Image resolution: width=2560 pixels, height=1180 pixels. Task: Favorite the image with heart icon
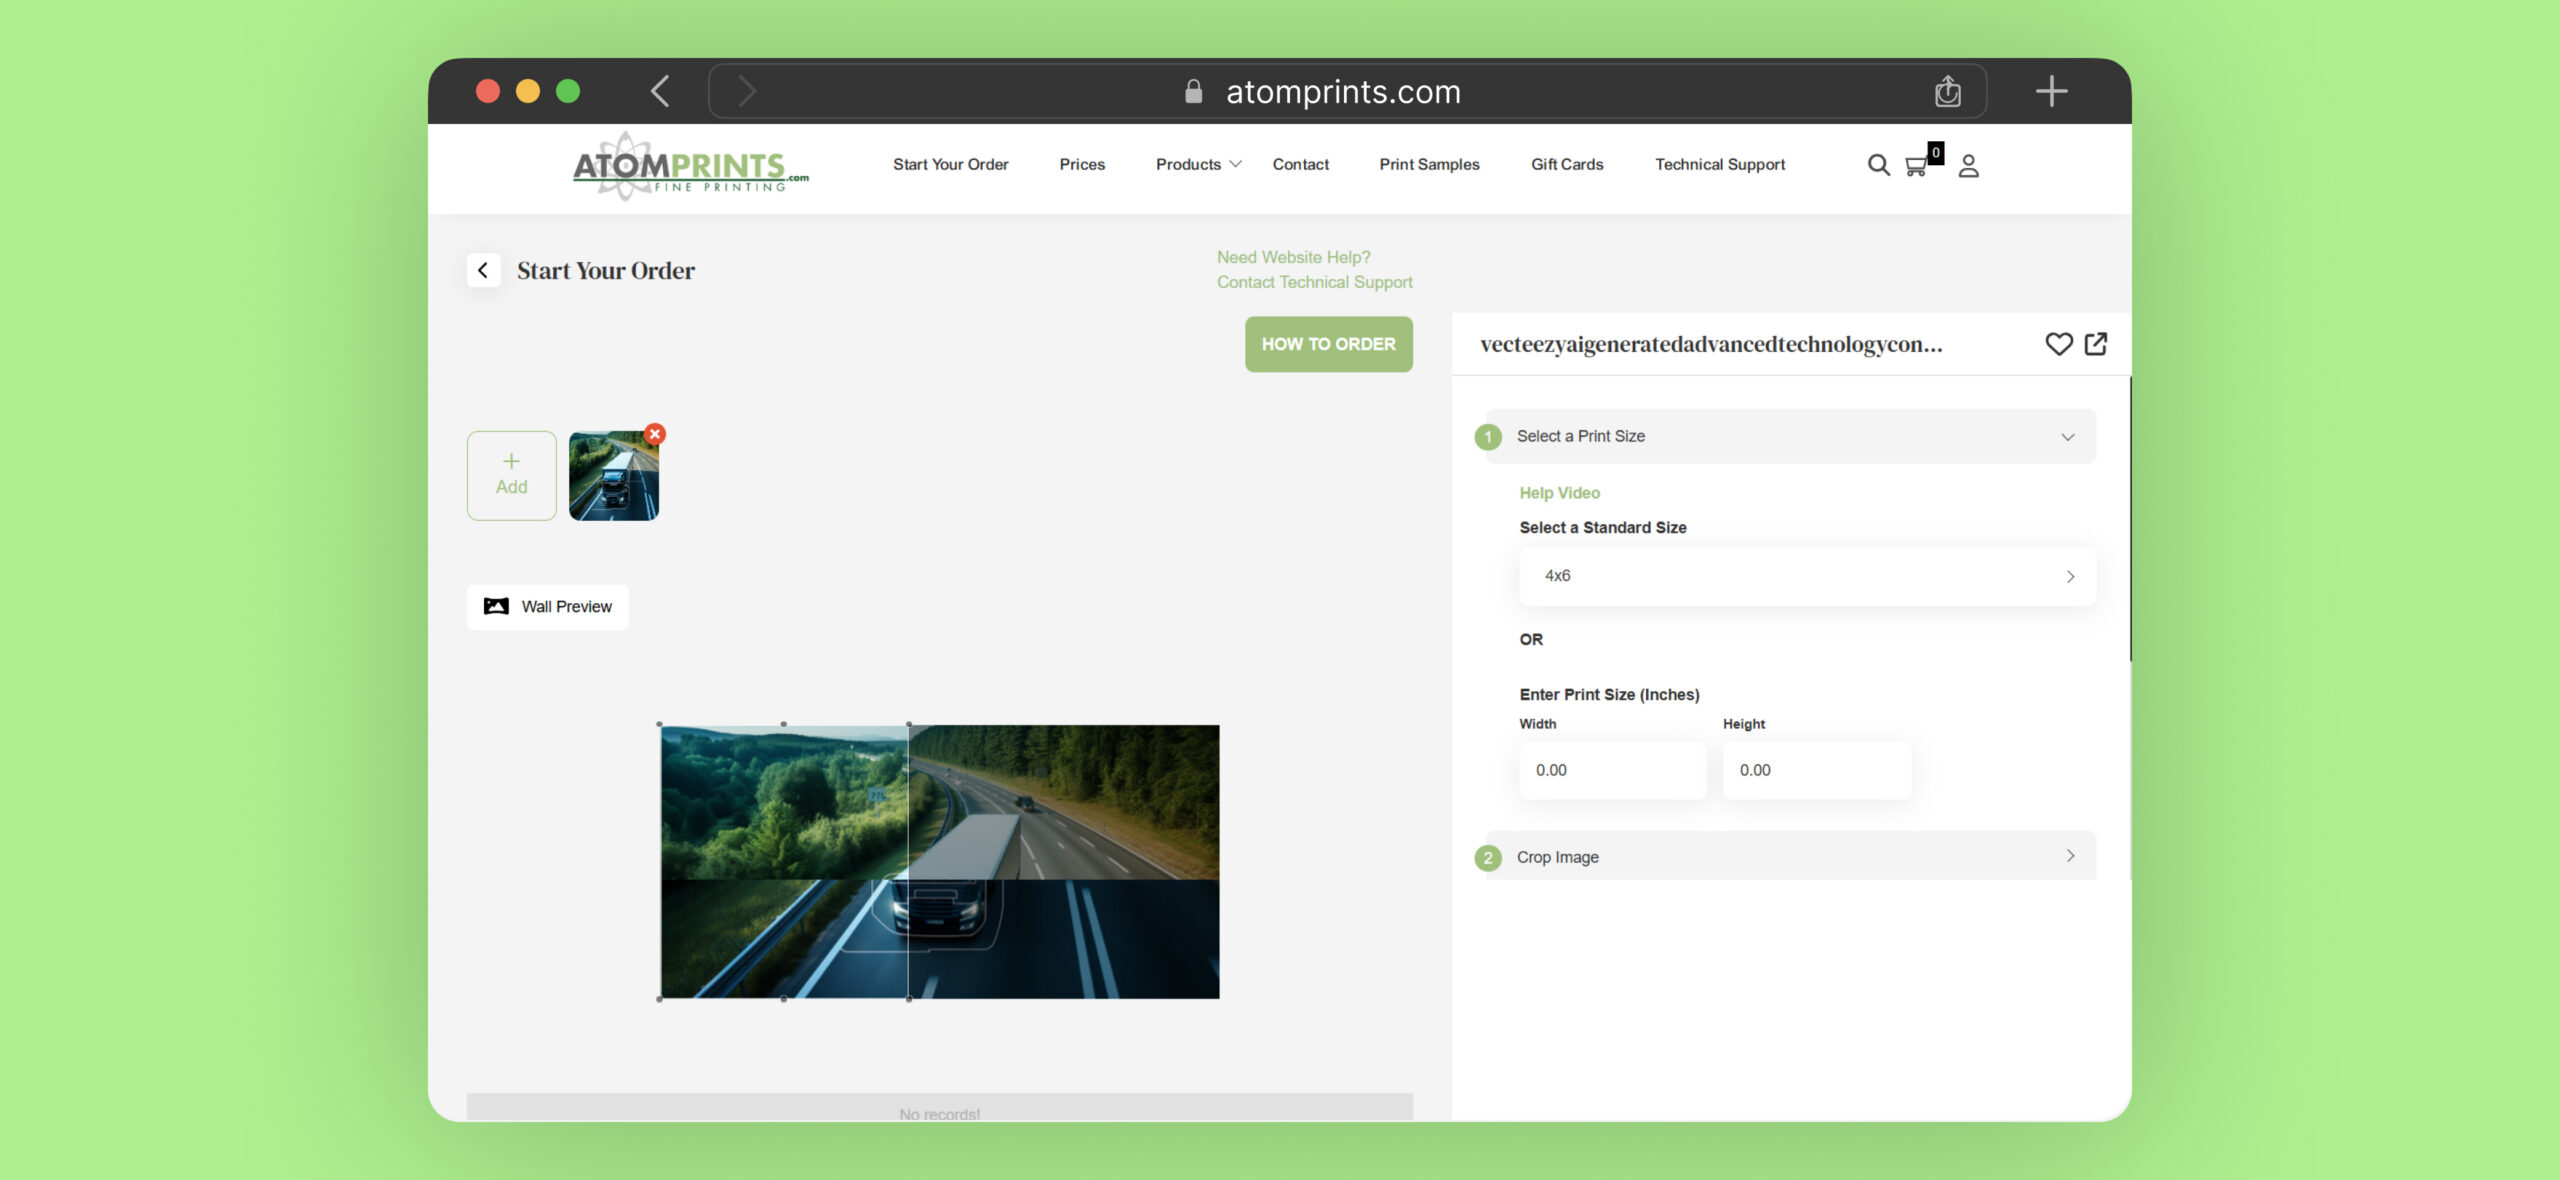pyautogui.click(x=2058, y=344)
